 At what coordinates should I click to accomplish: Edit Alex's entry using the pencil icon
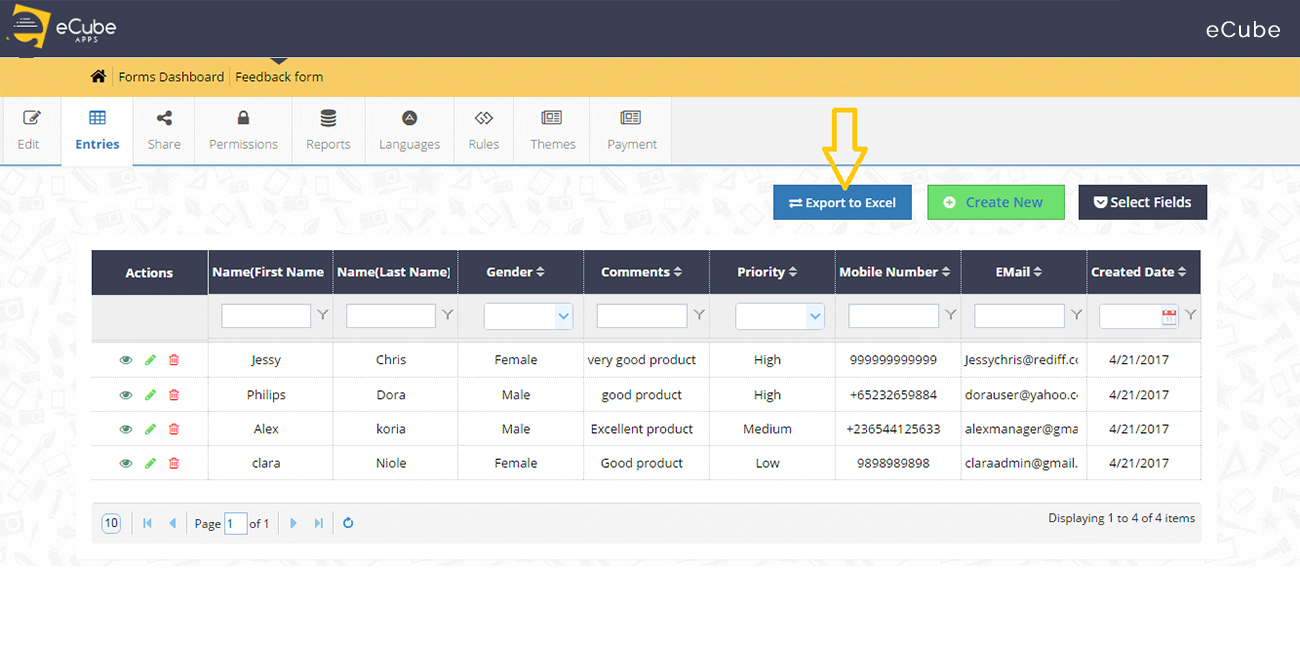tap(150, 428)
